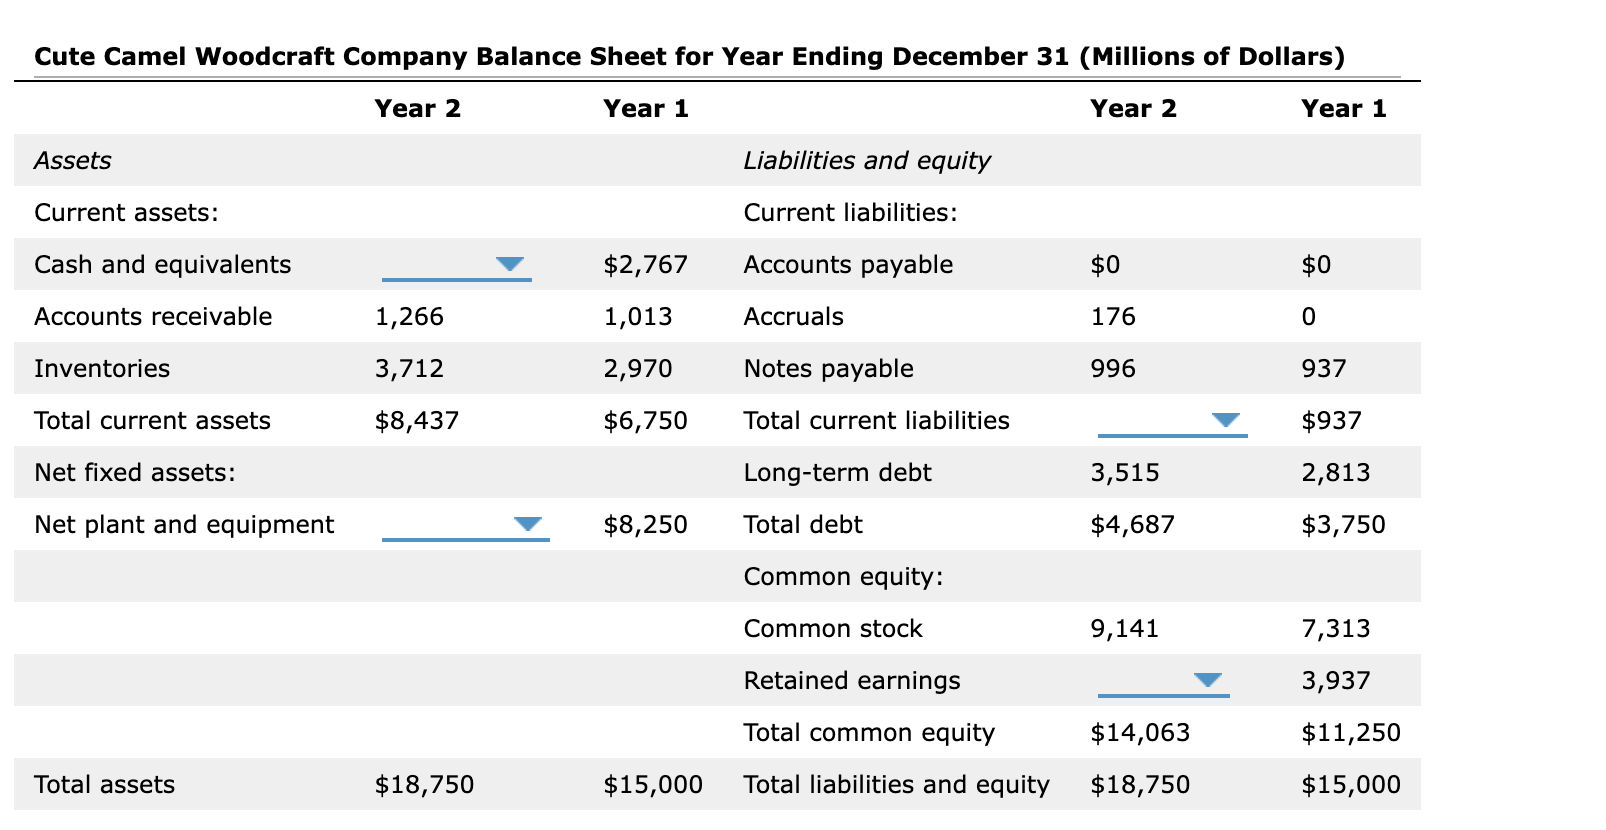Select the 'Assets' section heading
Image resolution: width=1606 pixels, height=830 pixels.
73,161
